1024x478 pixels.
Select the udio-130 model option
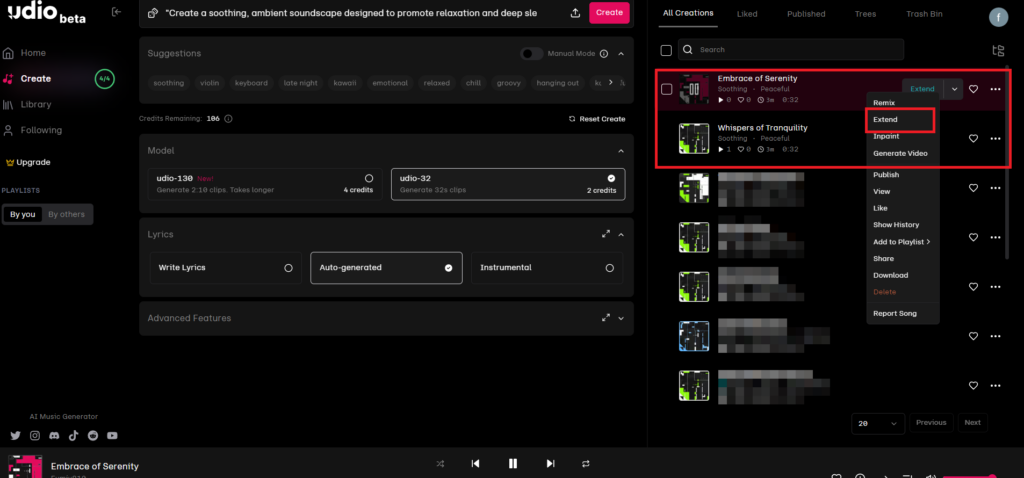(265, 184)
